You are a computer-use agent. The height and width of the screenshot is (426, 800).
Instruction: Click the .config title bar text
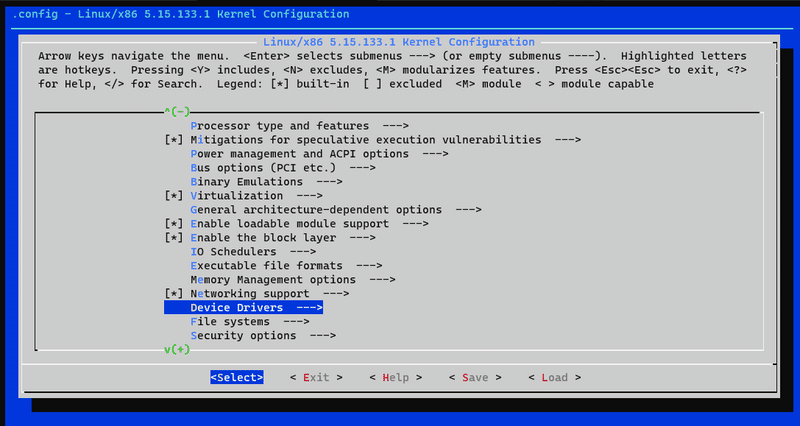click(181, 14)
